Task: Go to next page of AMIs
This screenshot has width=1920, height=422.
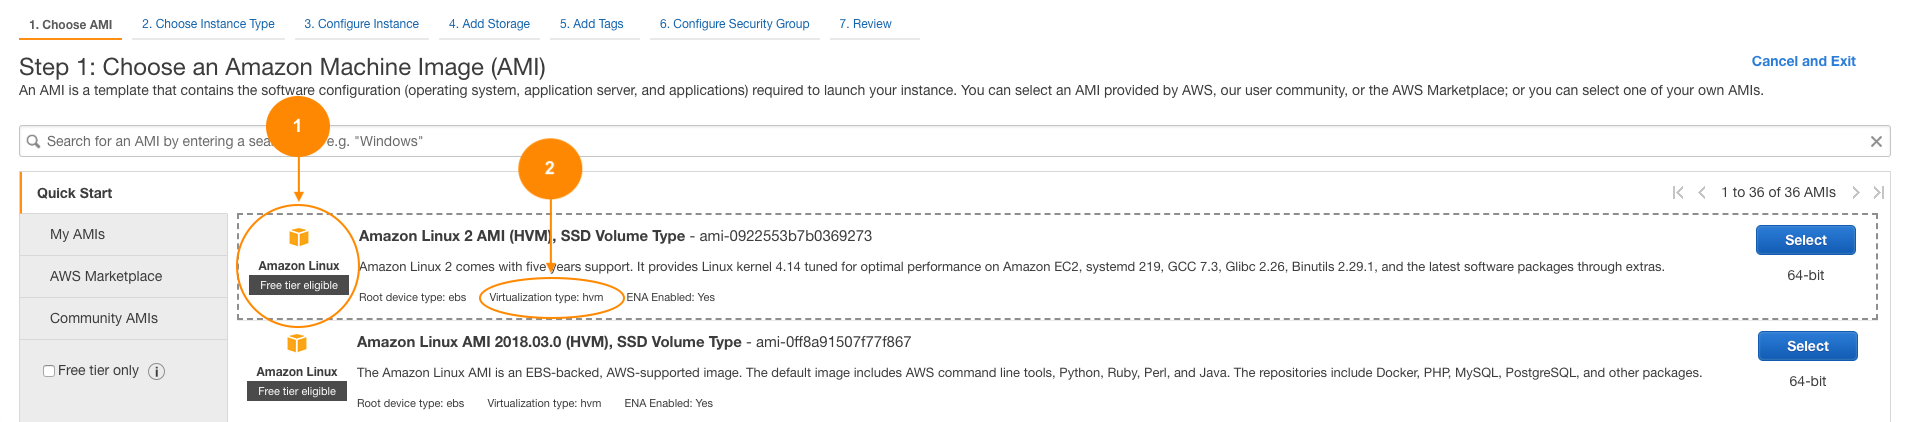Action: tap(1855, 192)
